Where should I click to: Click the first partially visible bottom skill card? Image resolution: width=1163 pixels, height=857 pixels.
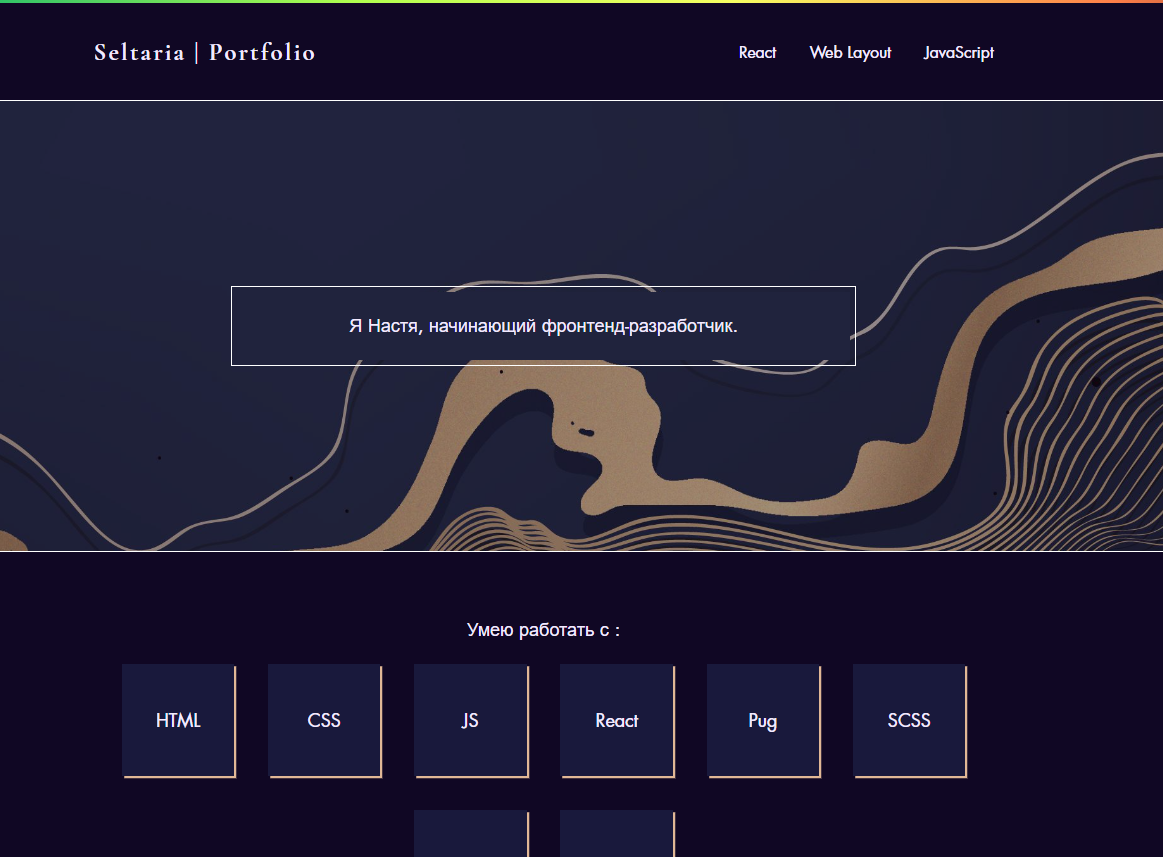tap(470, 835)
